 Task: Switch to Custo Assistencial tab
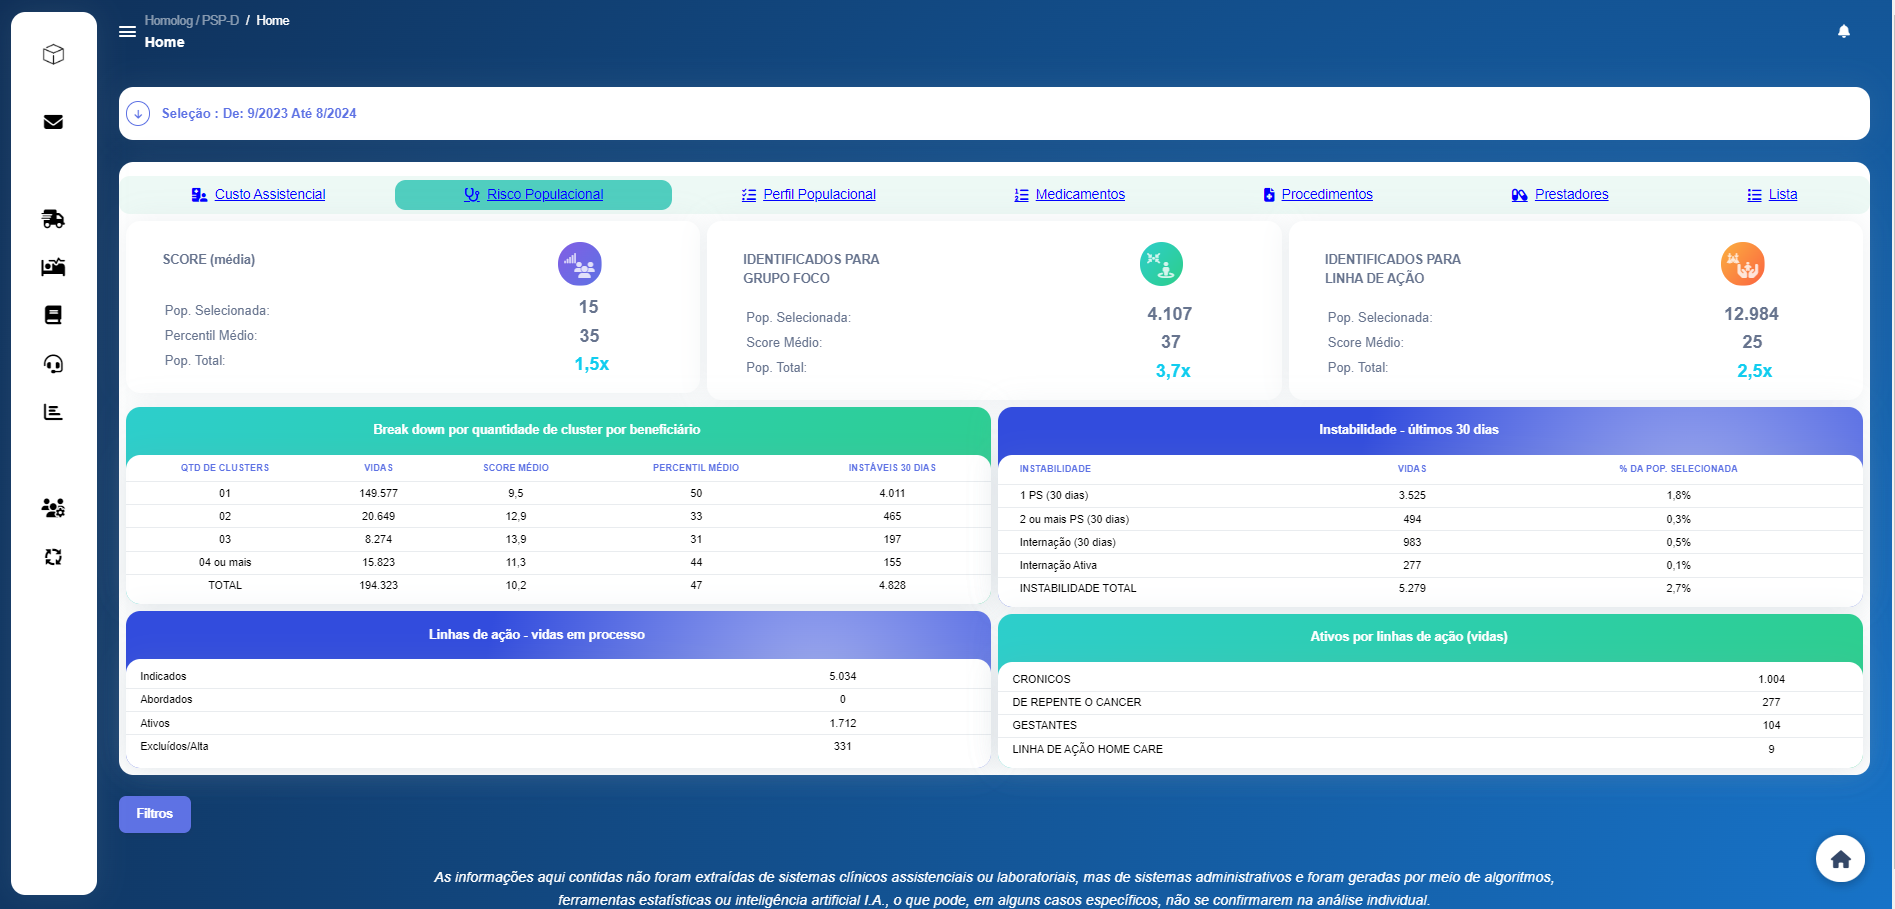(269, 195)
